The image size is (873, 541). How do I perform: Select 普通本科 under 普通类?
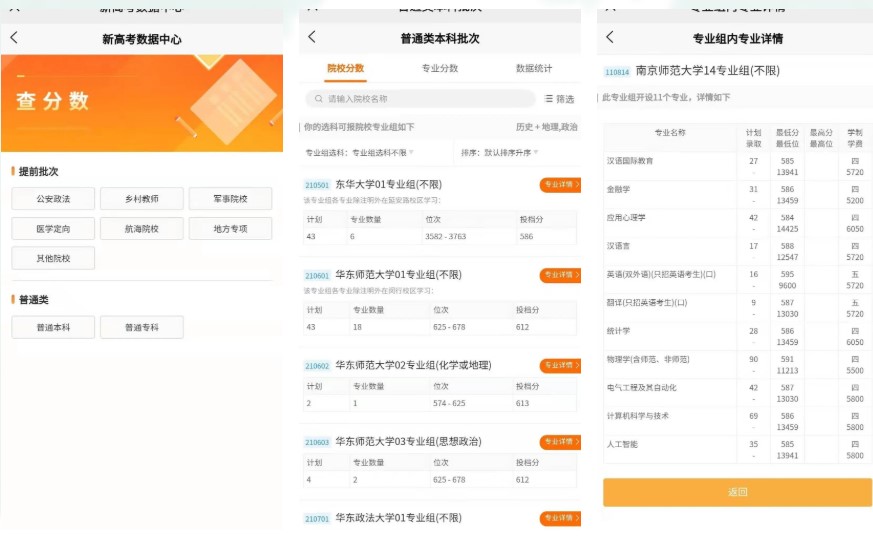54,327
